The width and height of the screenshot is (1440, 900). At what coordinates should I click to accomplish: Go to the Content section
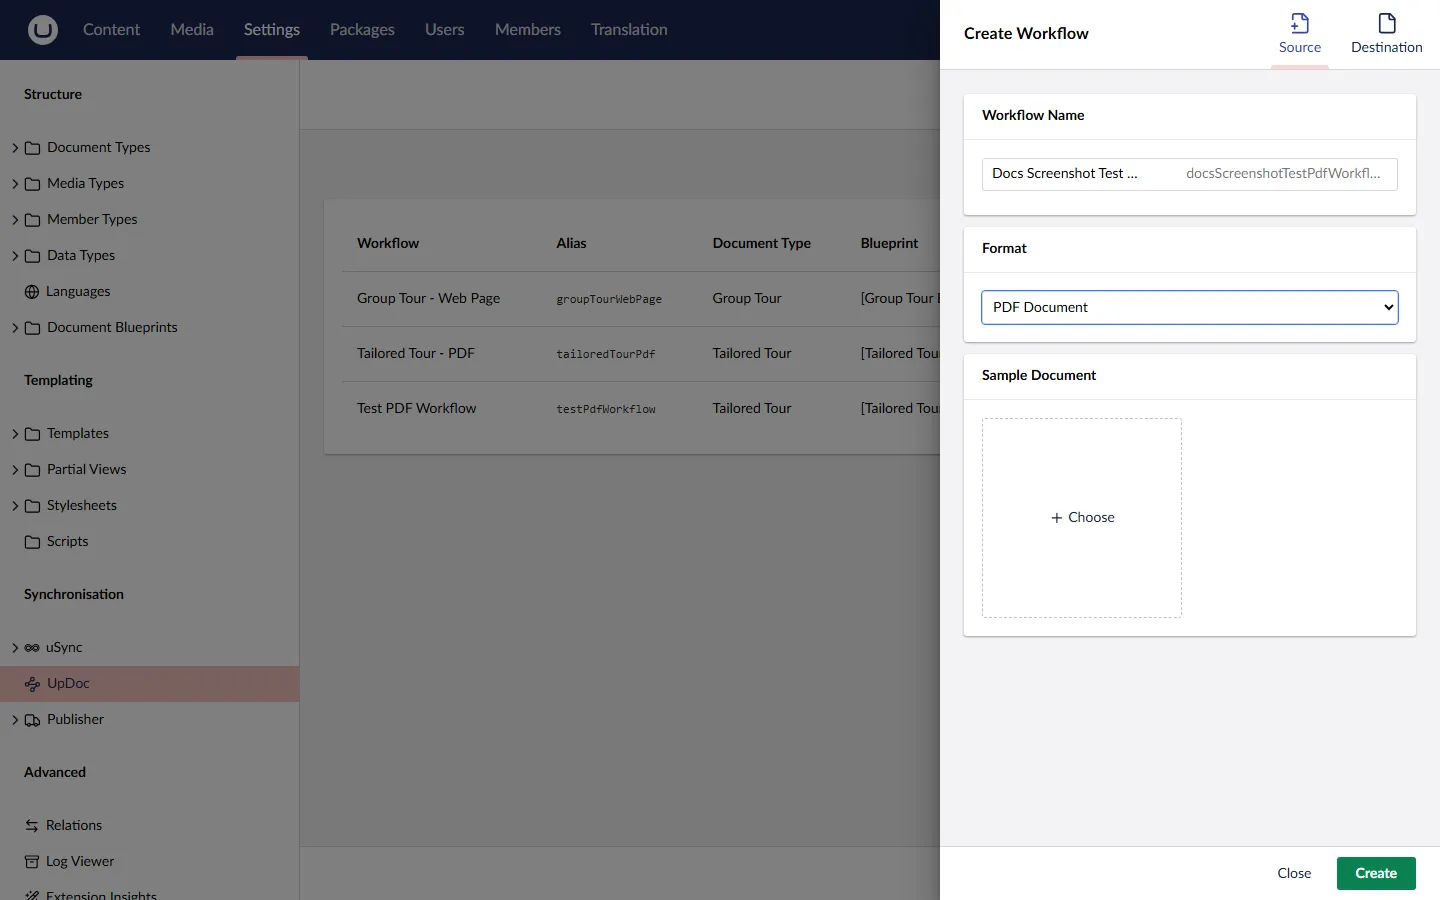point(111,30)
